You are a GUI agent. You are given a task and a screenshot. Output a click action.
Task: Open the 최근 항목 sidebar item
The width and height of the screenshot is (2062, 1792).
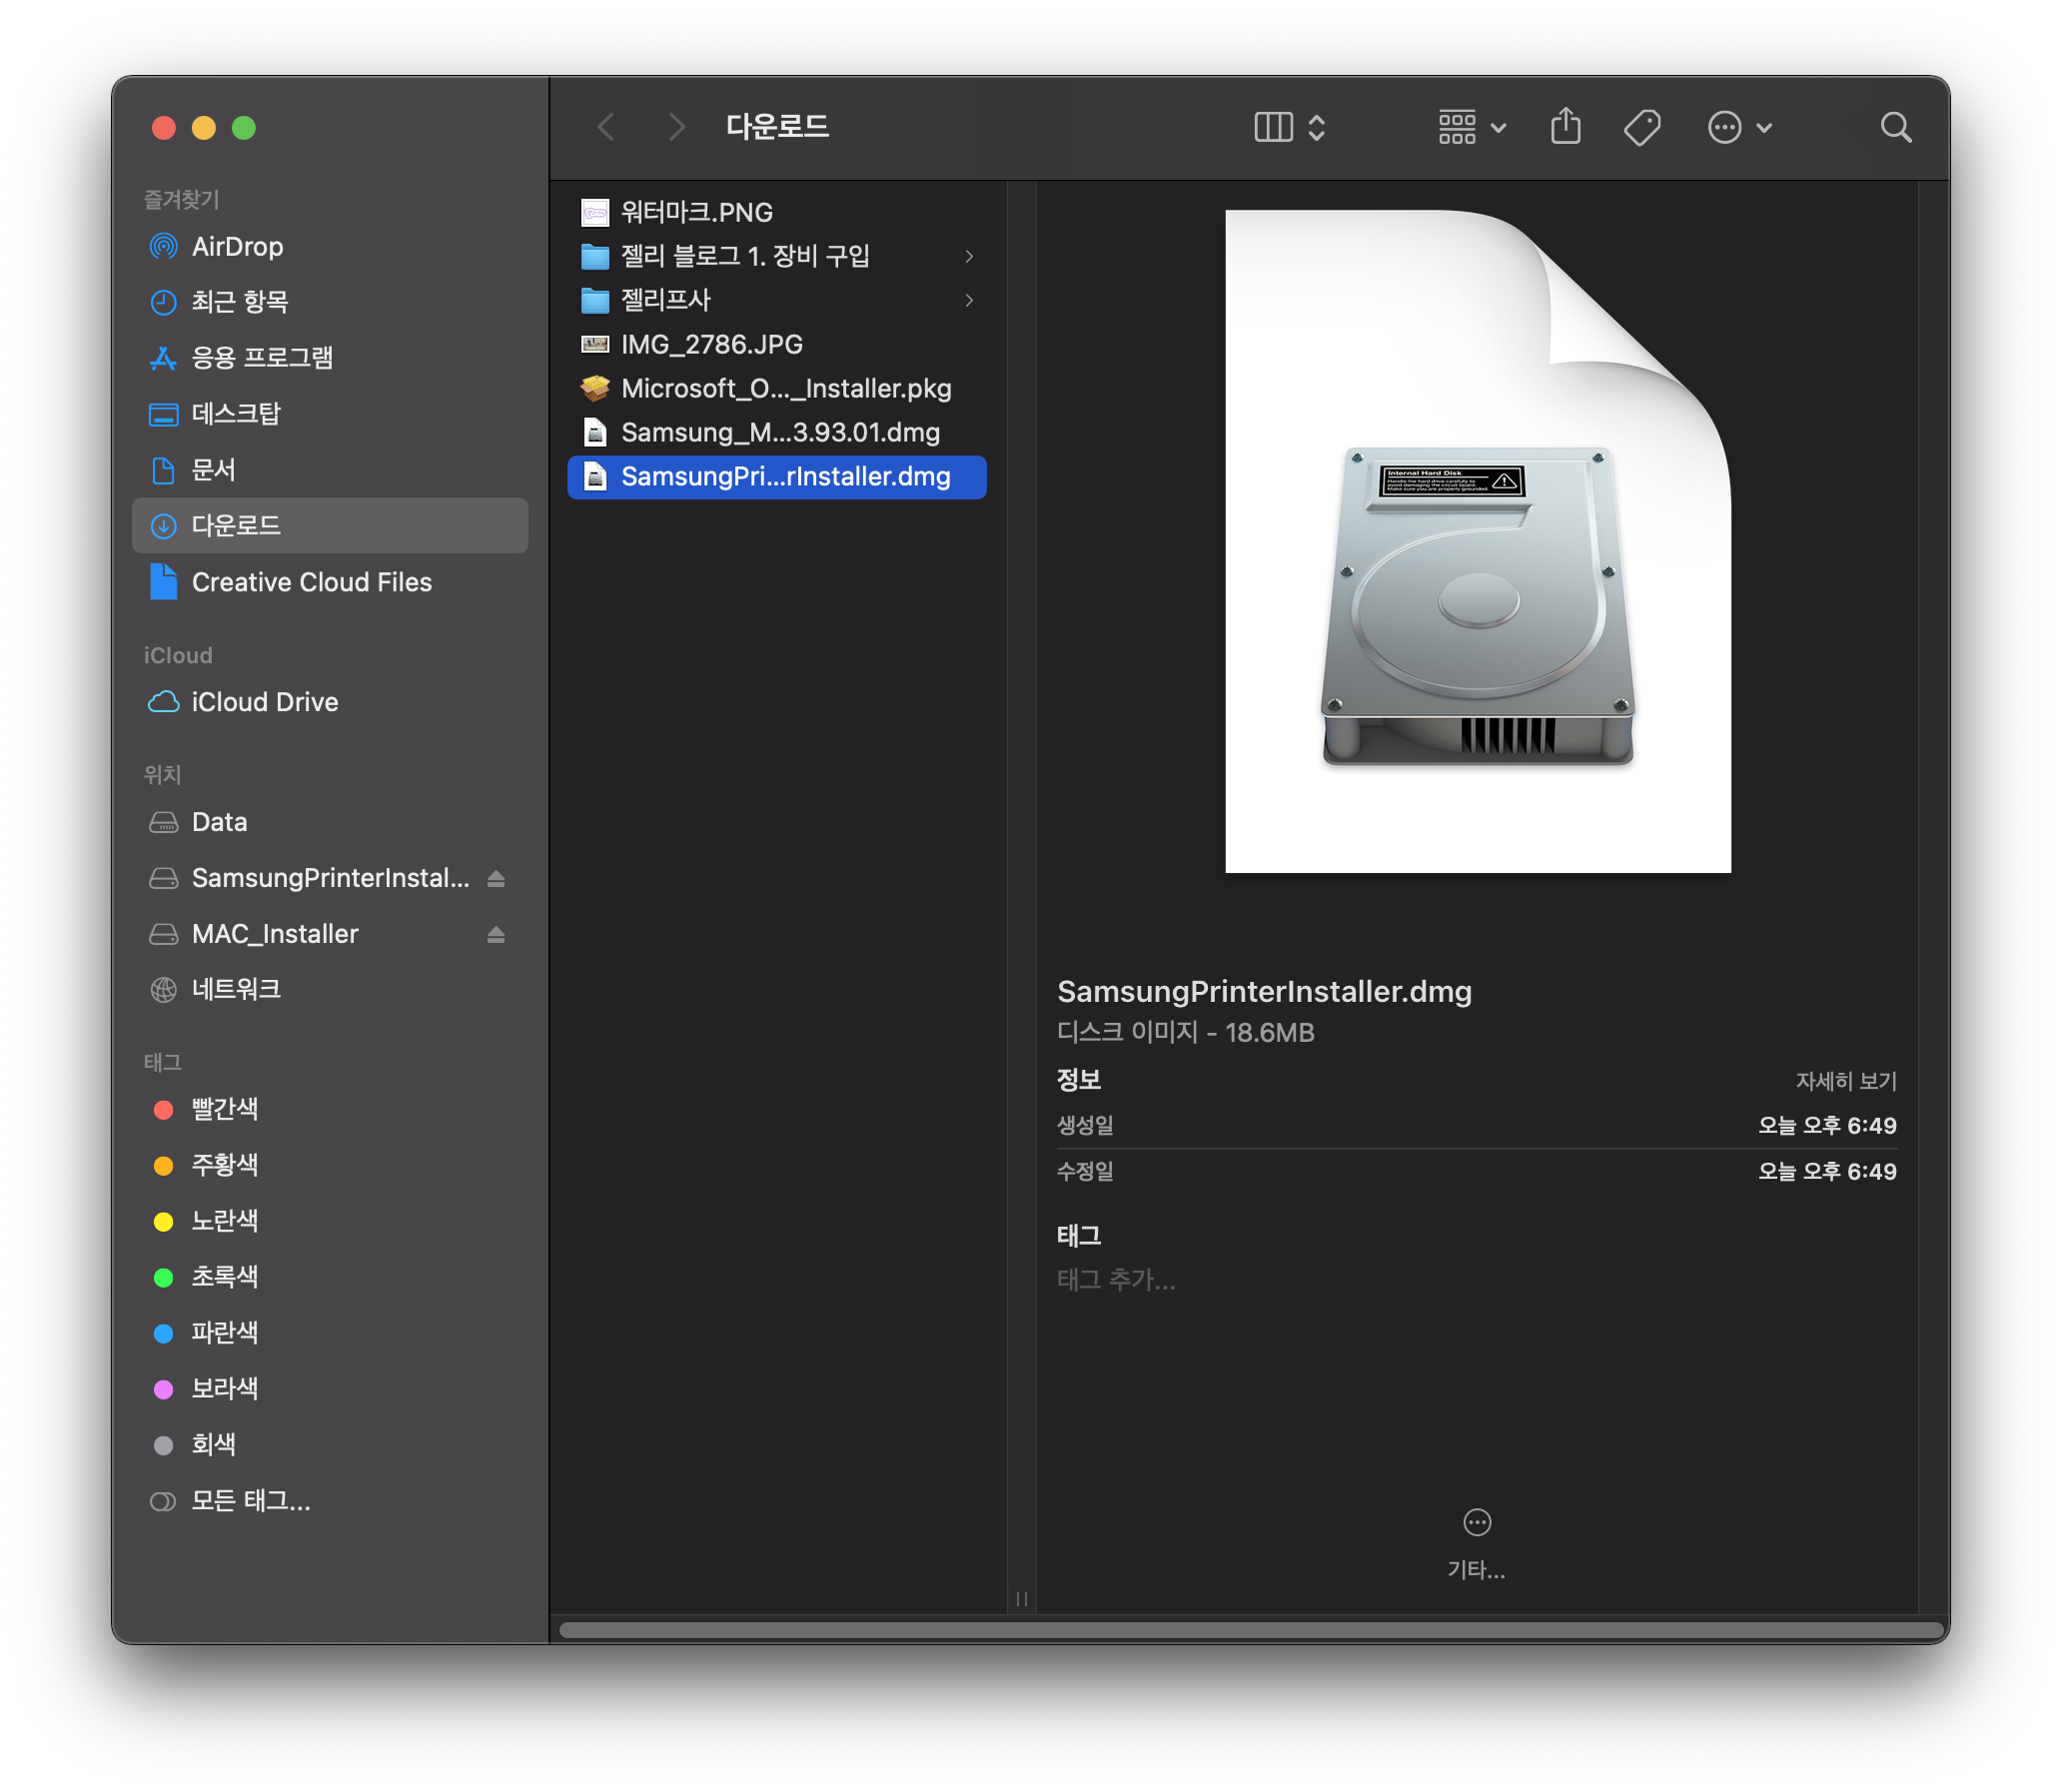click(329, 301)
